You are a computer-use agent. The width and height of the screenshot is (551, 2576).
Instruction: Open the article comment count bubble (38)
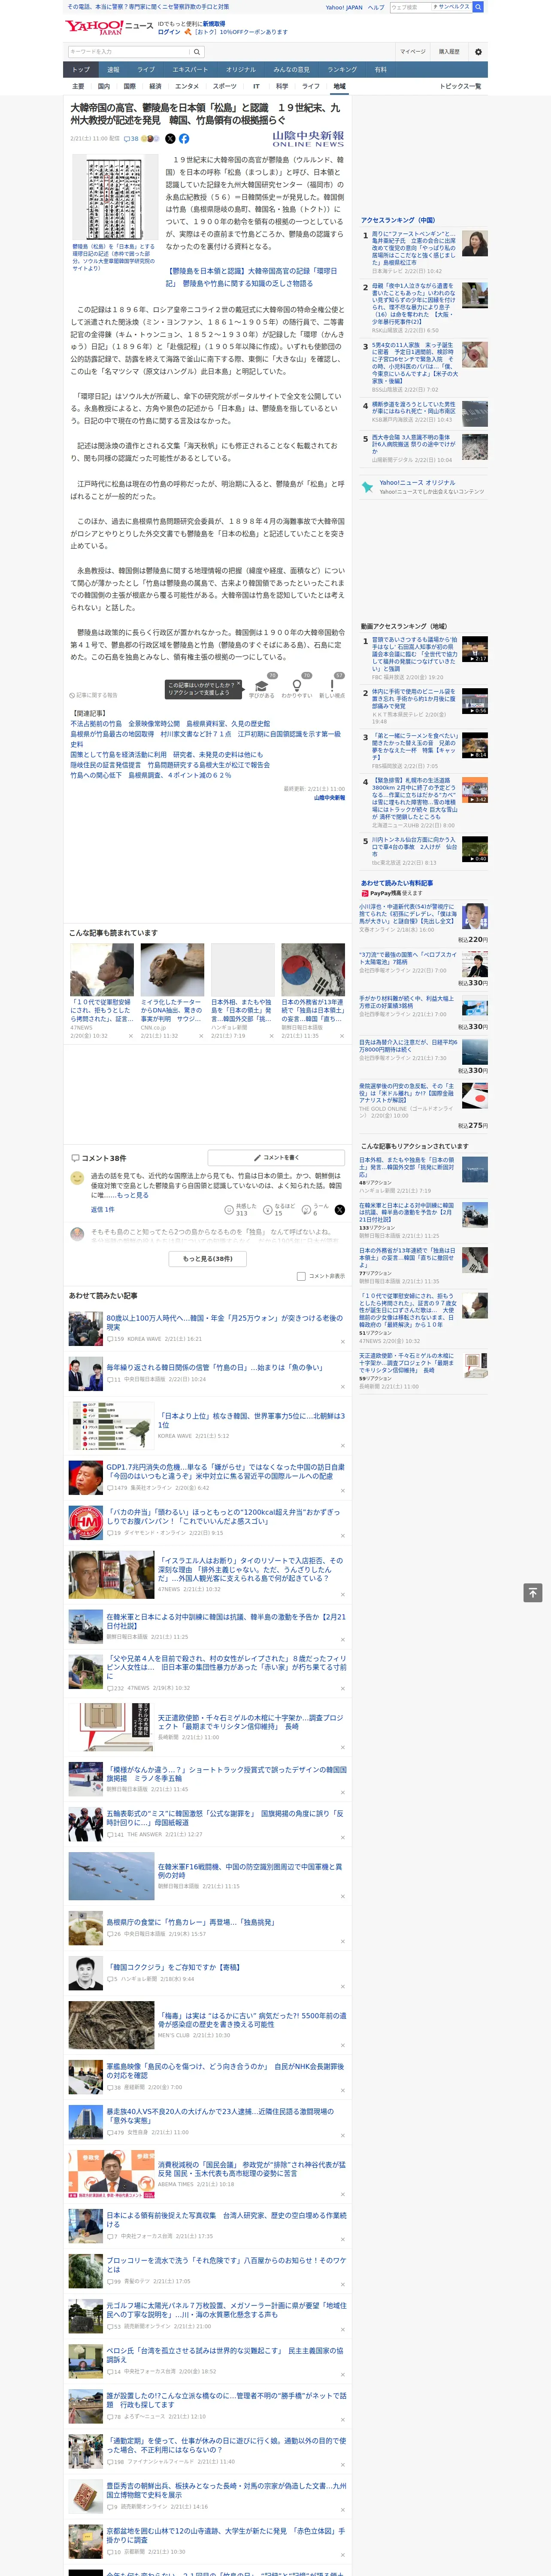[131, 139]
